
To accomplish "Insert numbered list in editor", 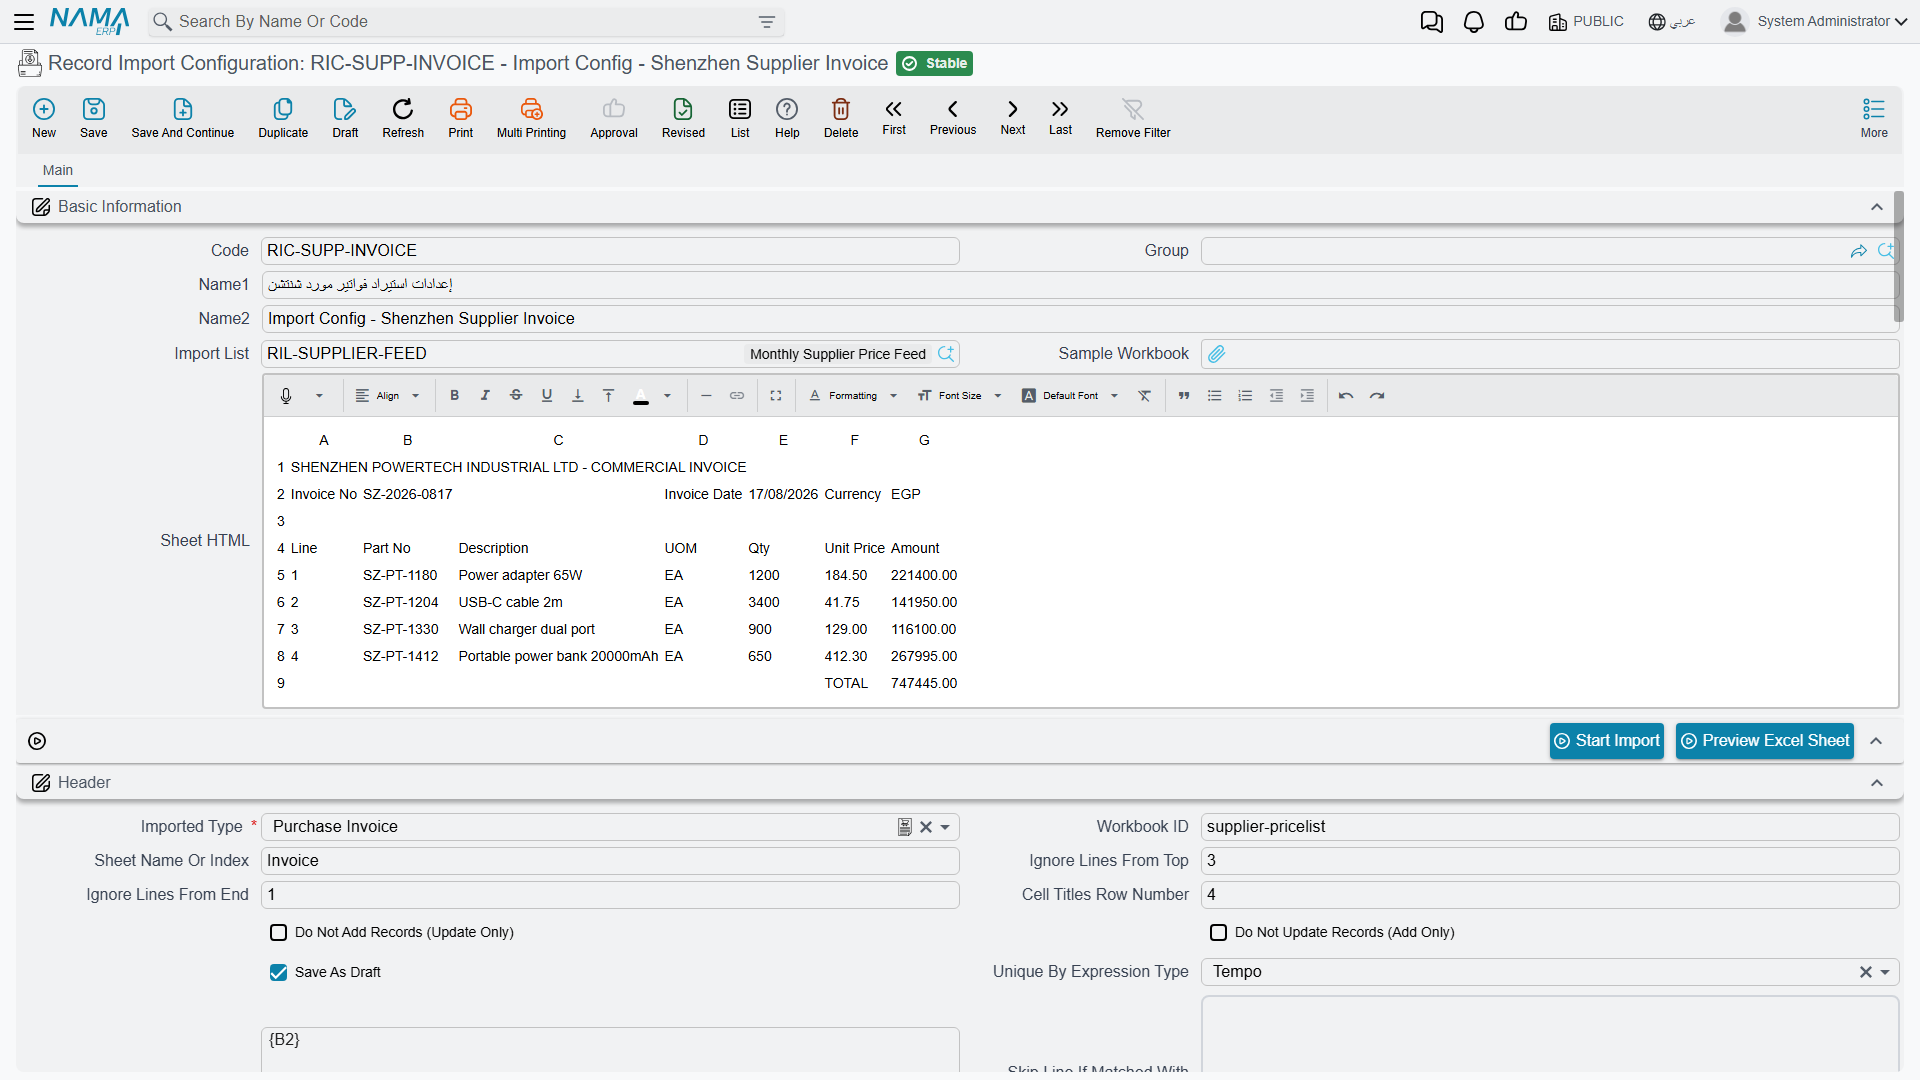I will click(x=1245, y=396).
